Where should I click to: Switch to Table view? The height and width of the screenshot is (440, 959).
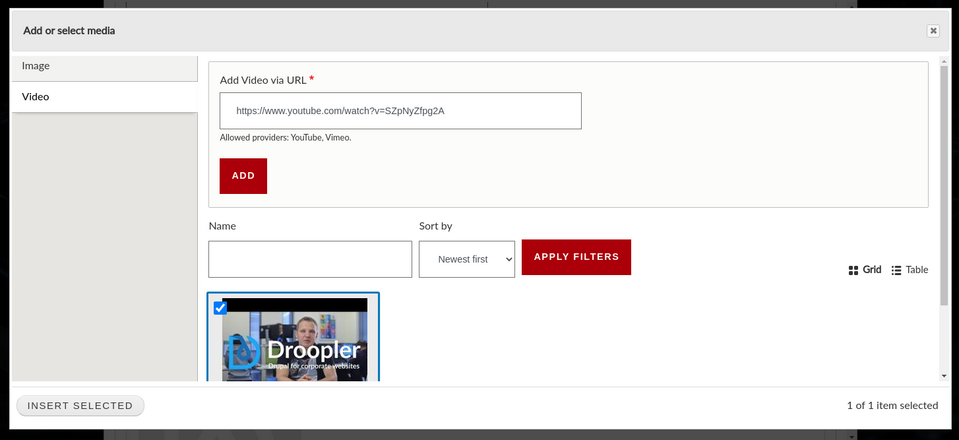click(909, 270)
